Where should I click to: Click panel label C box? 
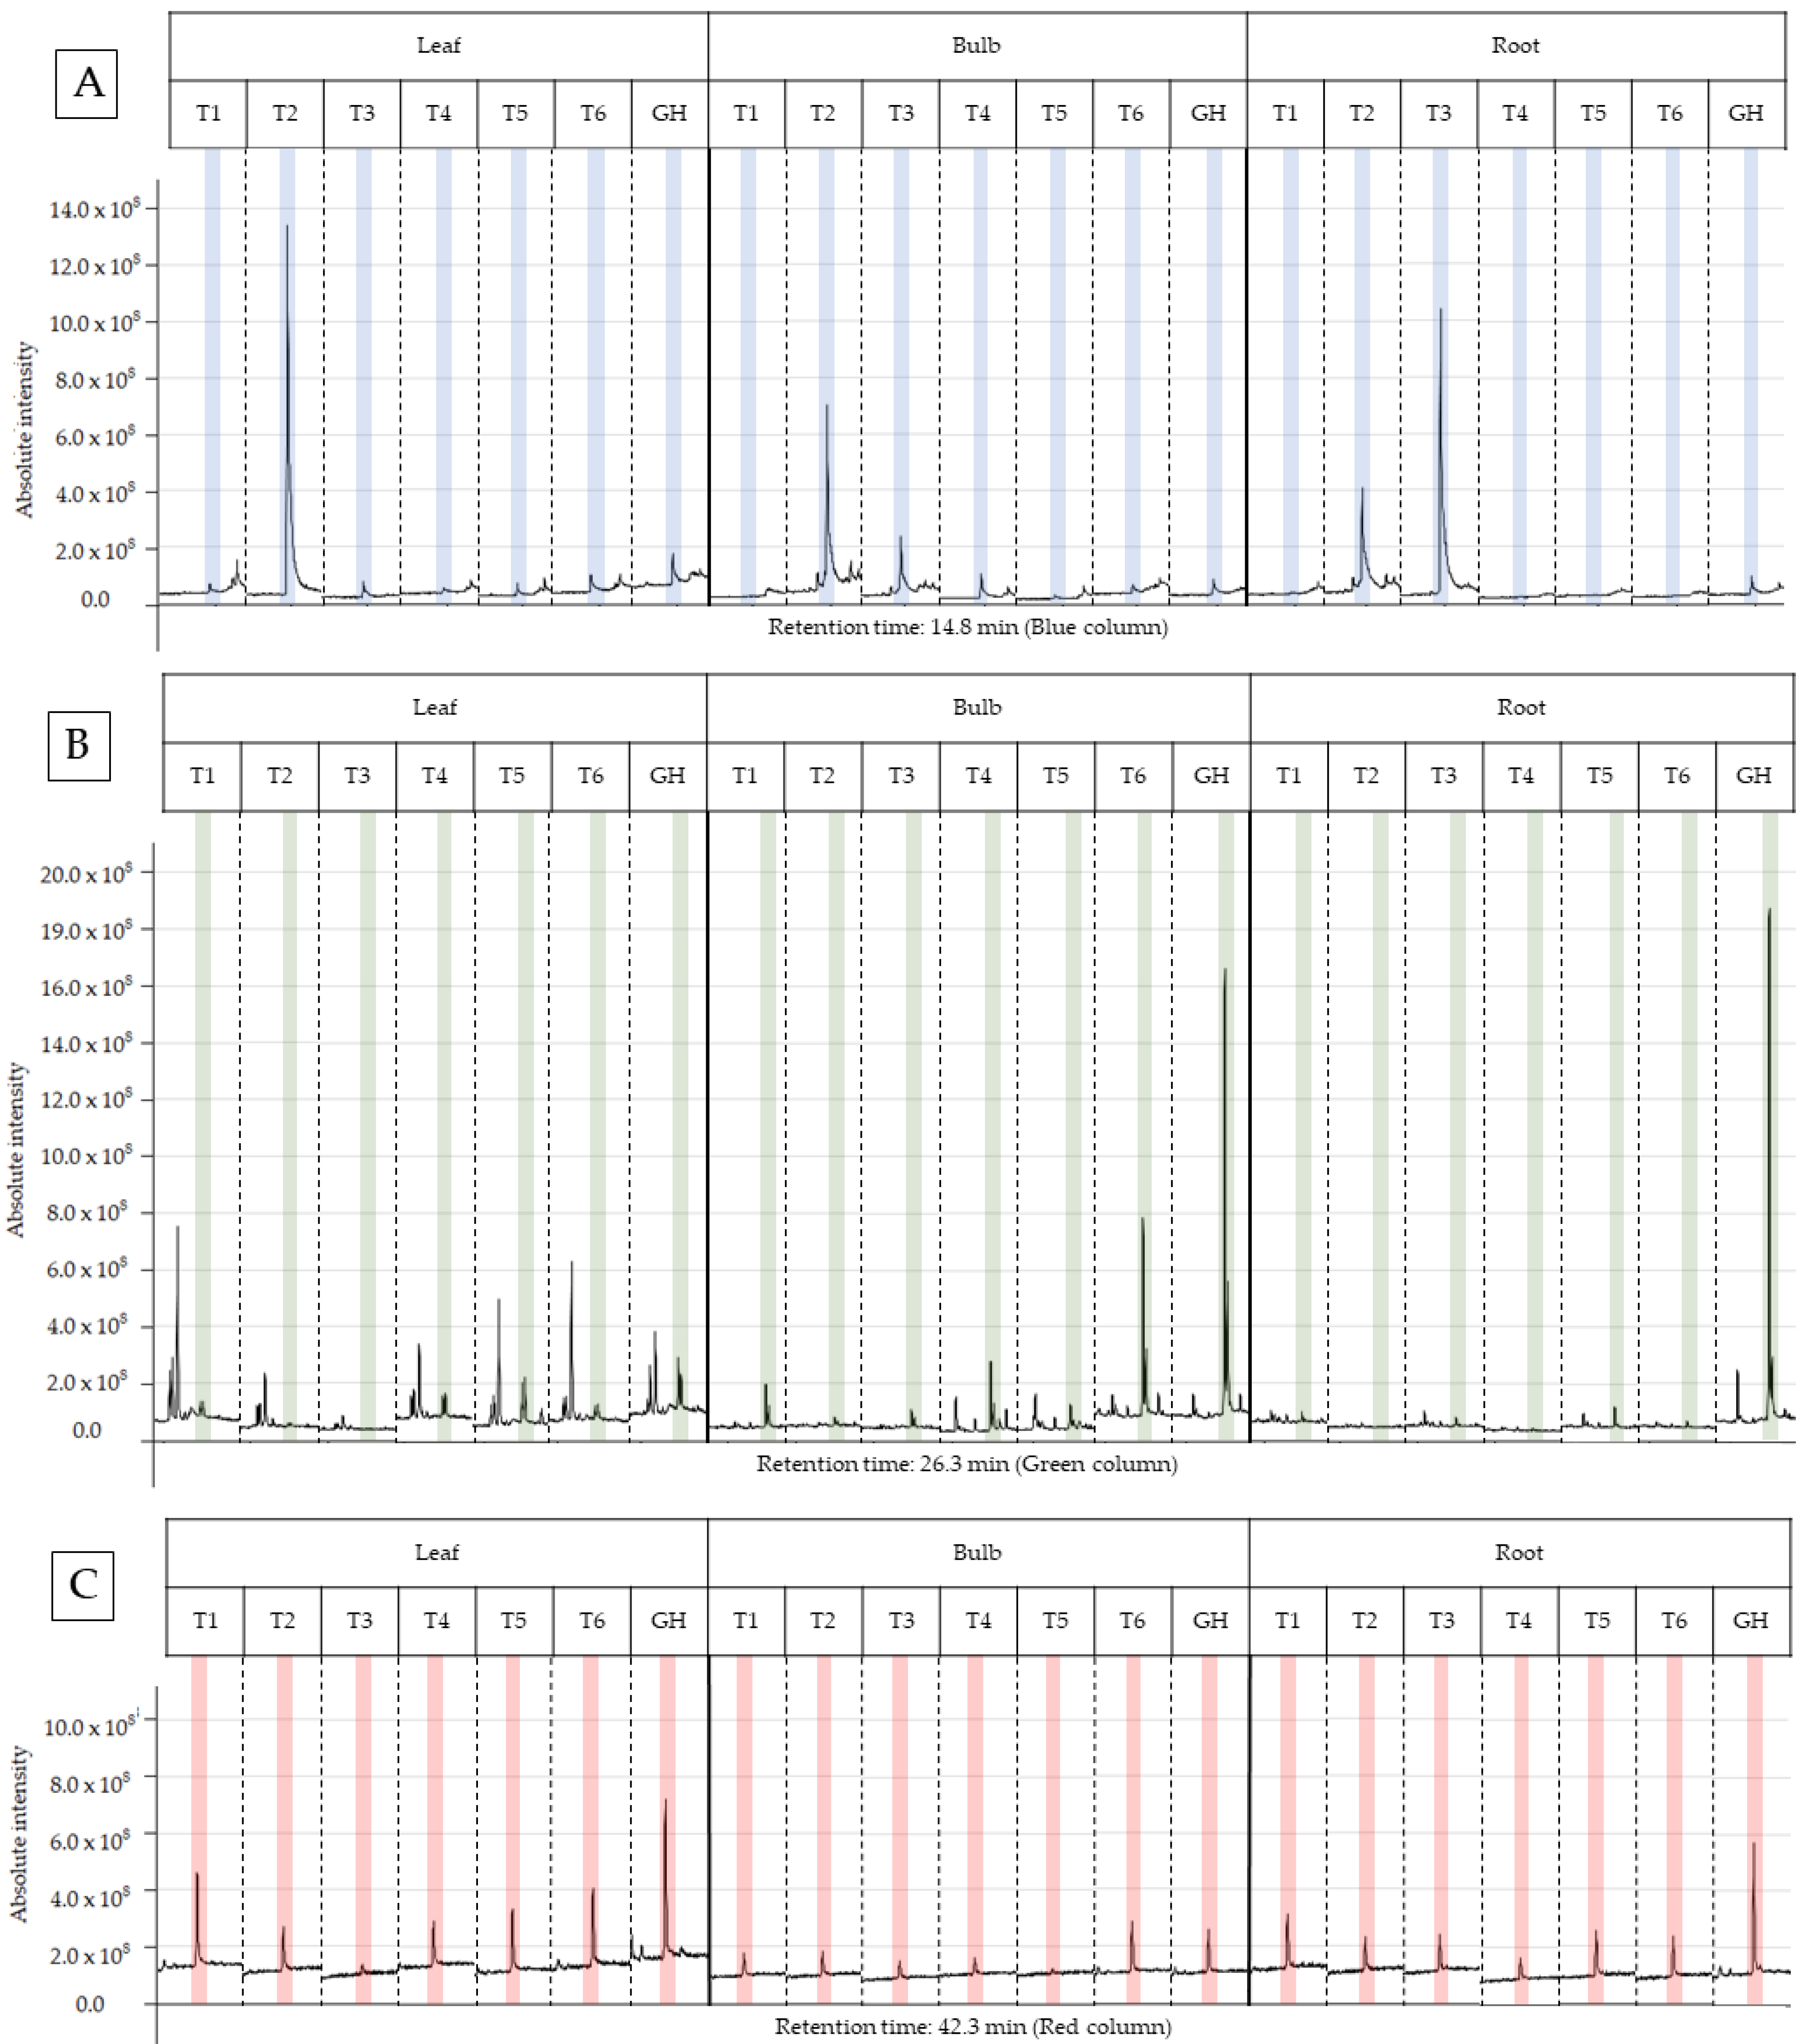[83, 1585]
